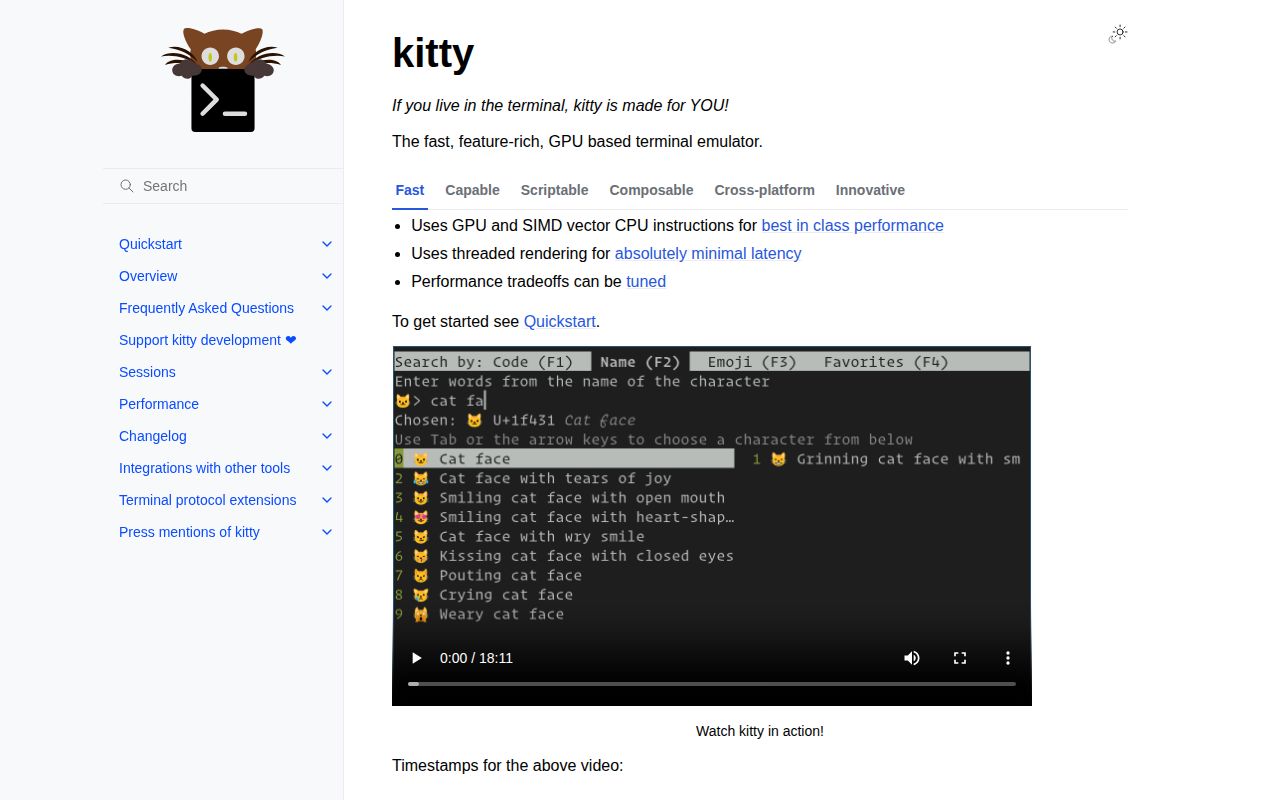The image size is (1280, 800).
Task: Enter fullscreen for the video
Action: (959, 658)
